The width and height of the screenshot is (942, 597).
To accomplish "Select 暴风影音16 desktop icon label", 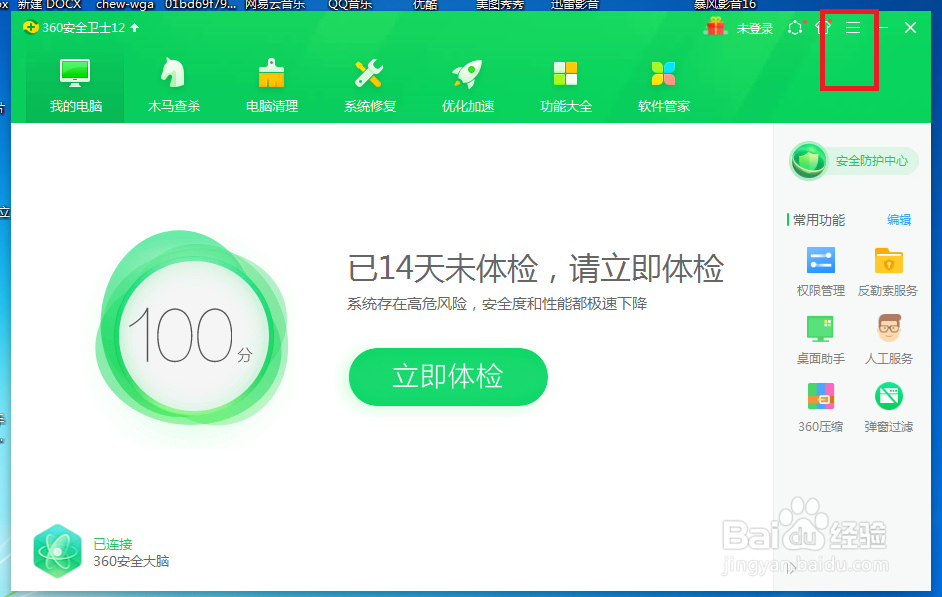I will pyautogui.click(x=725, y=5).
